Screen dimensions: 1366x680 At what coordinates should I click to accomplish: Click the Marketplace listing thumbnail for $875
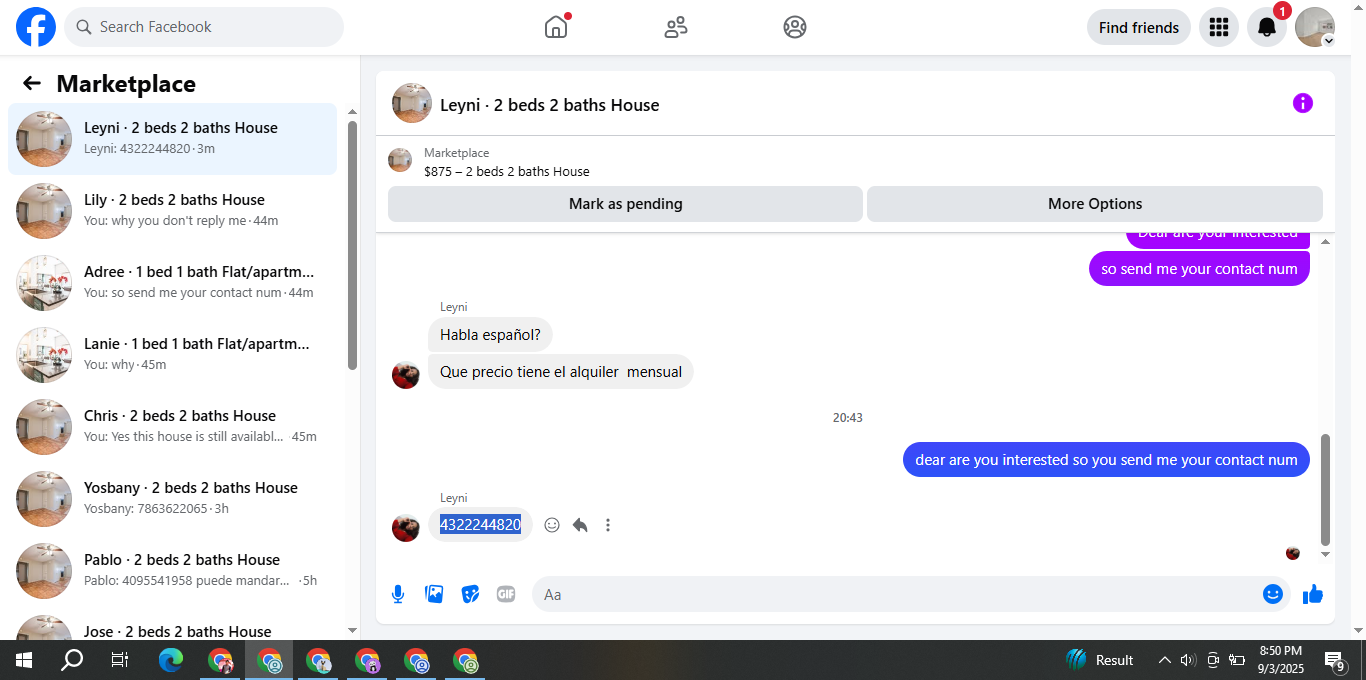(x=400, y=160)
